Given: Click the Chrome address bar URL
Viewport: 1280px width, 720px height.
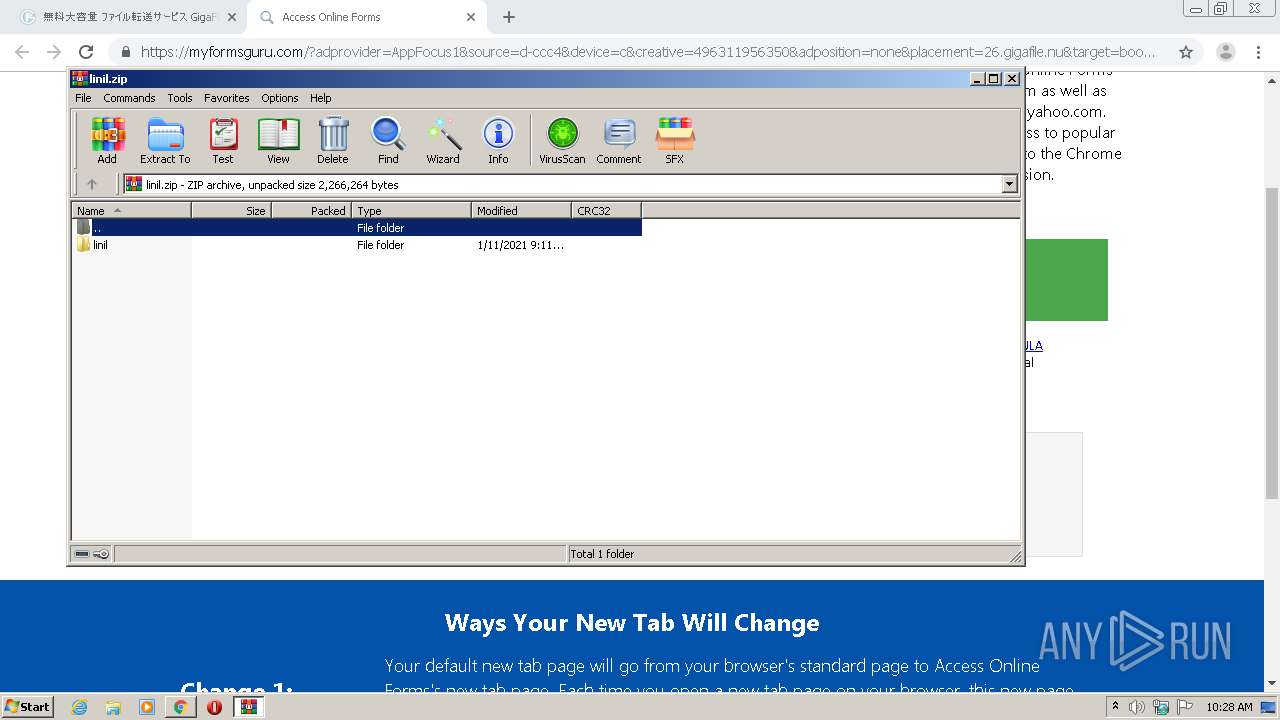Looking at the screenshot, I should click(x=648, y=52).
